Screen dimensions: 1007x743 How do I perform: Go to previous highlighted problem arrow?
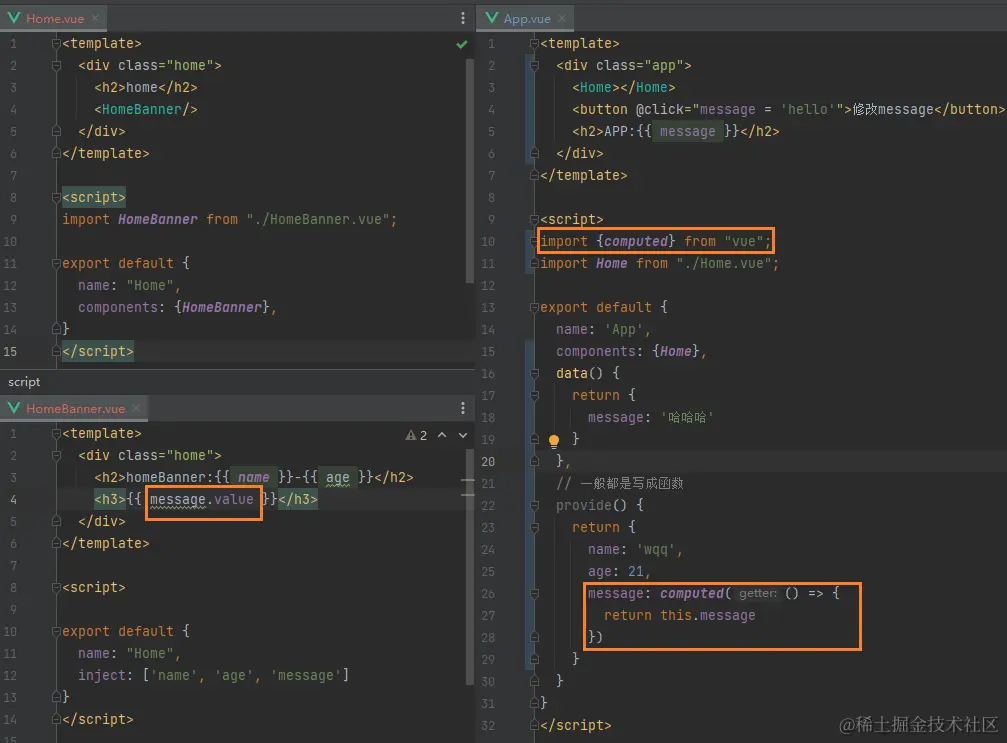tap(442, 435)
